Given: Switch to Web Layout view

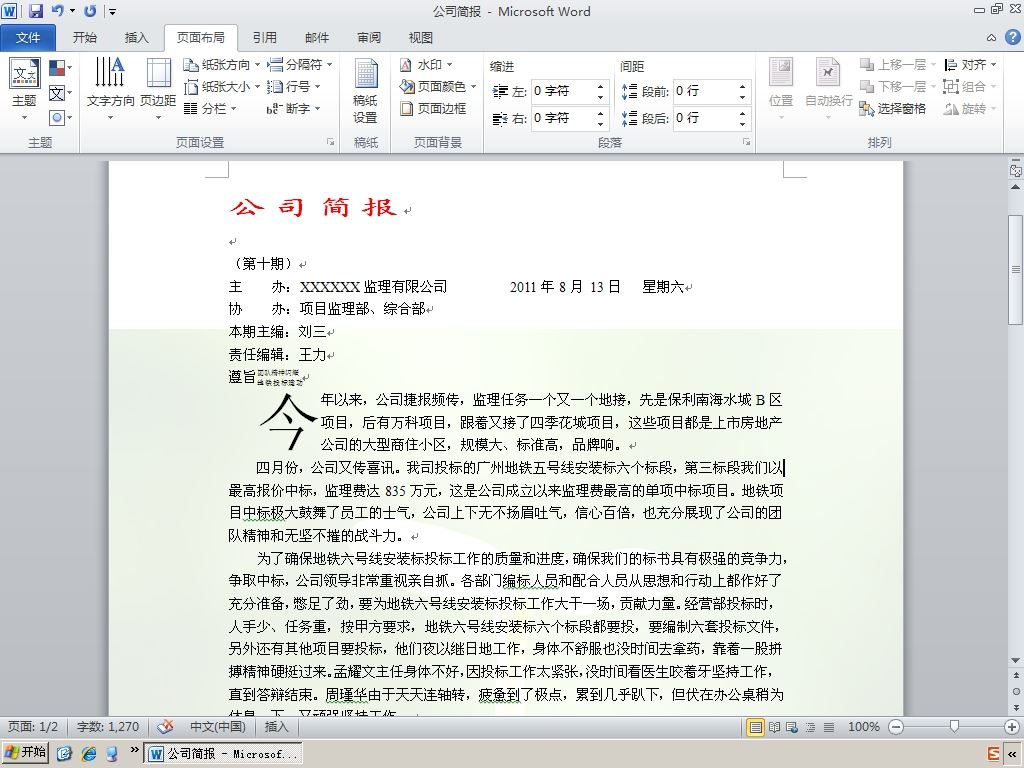Looking at the screenshot, I should (x=792, y=727).
